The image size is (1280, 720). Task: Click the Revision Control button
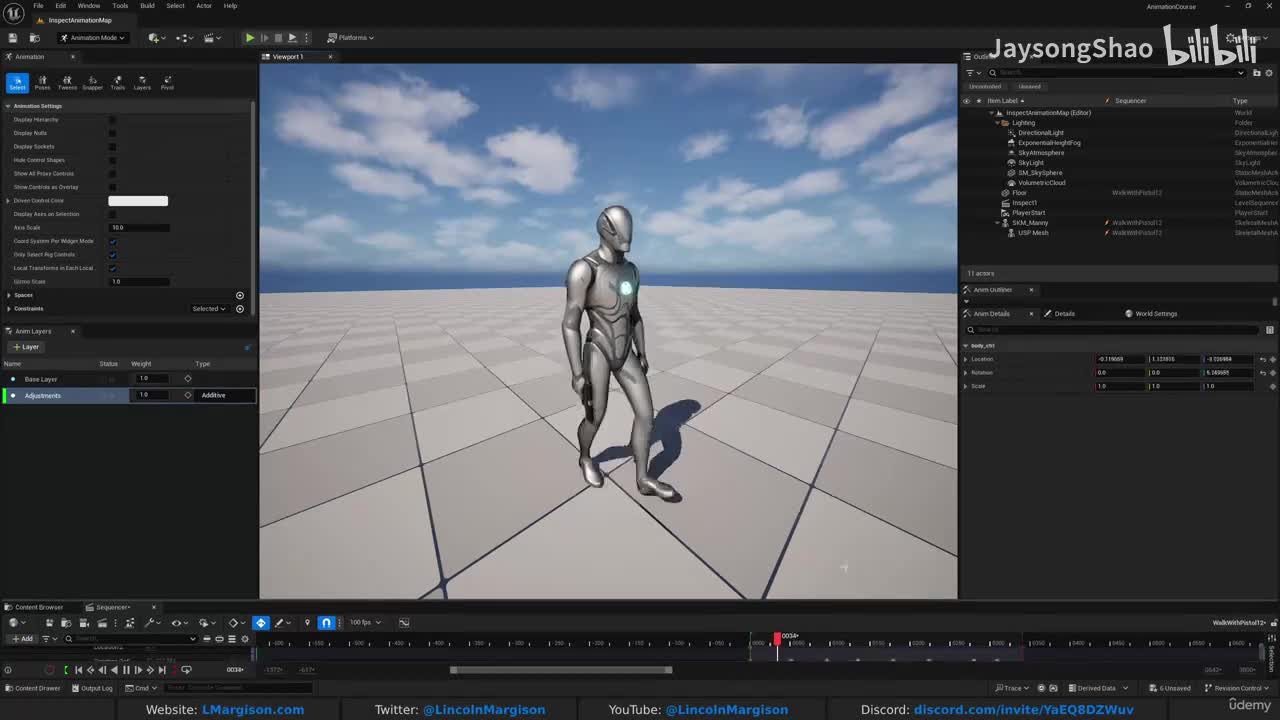click(x=1237, y=688)
